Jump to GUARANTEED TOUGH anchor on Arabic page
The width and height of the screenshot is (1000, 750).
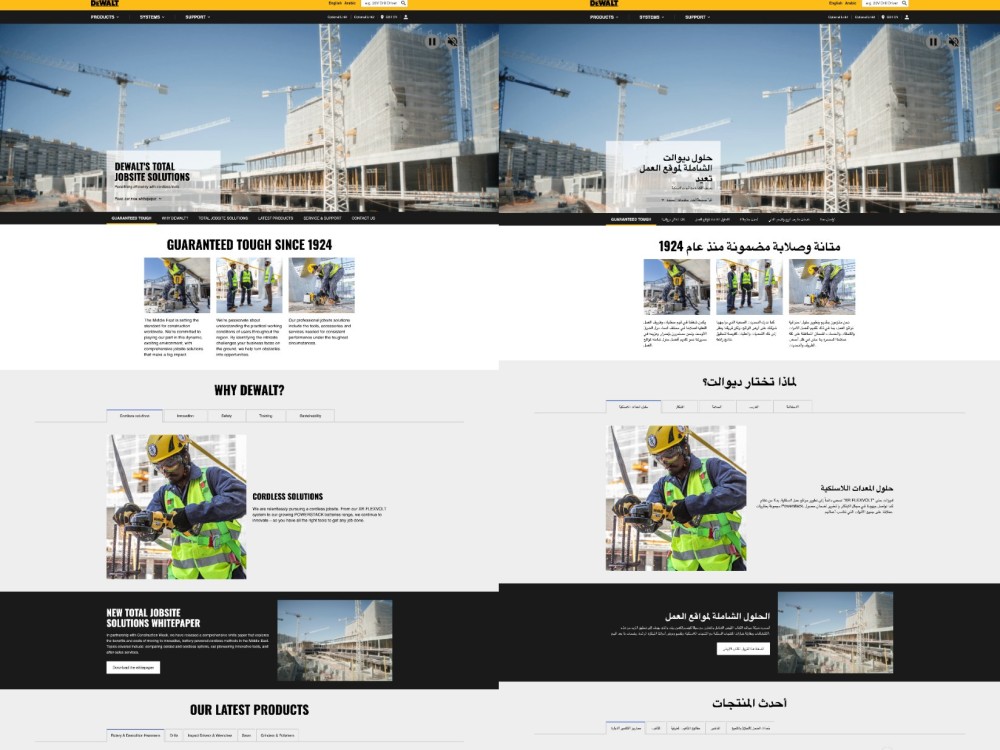631,219
